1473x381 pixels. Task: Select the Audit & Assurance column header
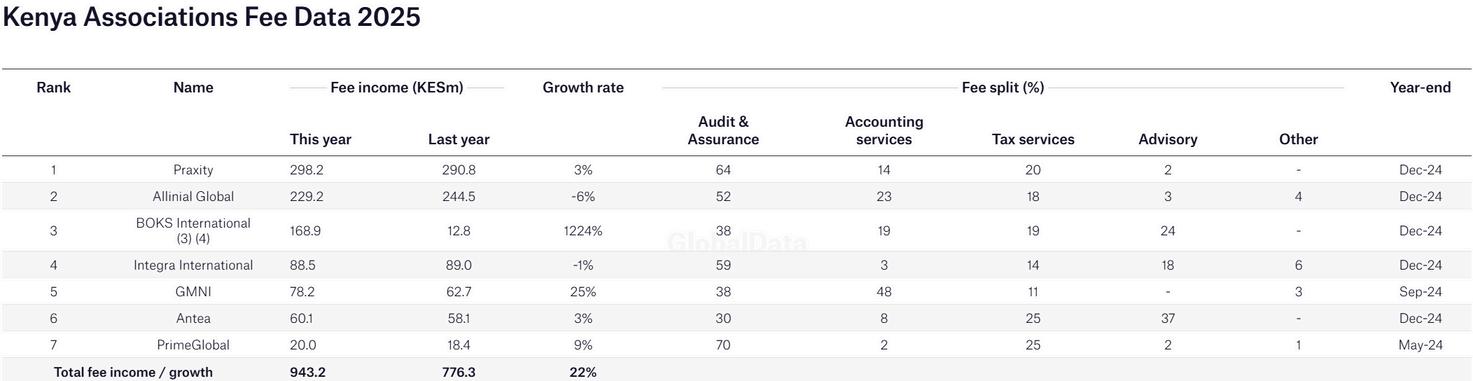(x=723, y=131)
